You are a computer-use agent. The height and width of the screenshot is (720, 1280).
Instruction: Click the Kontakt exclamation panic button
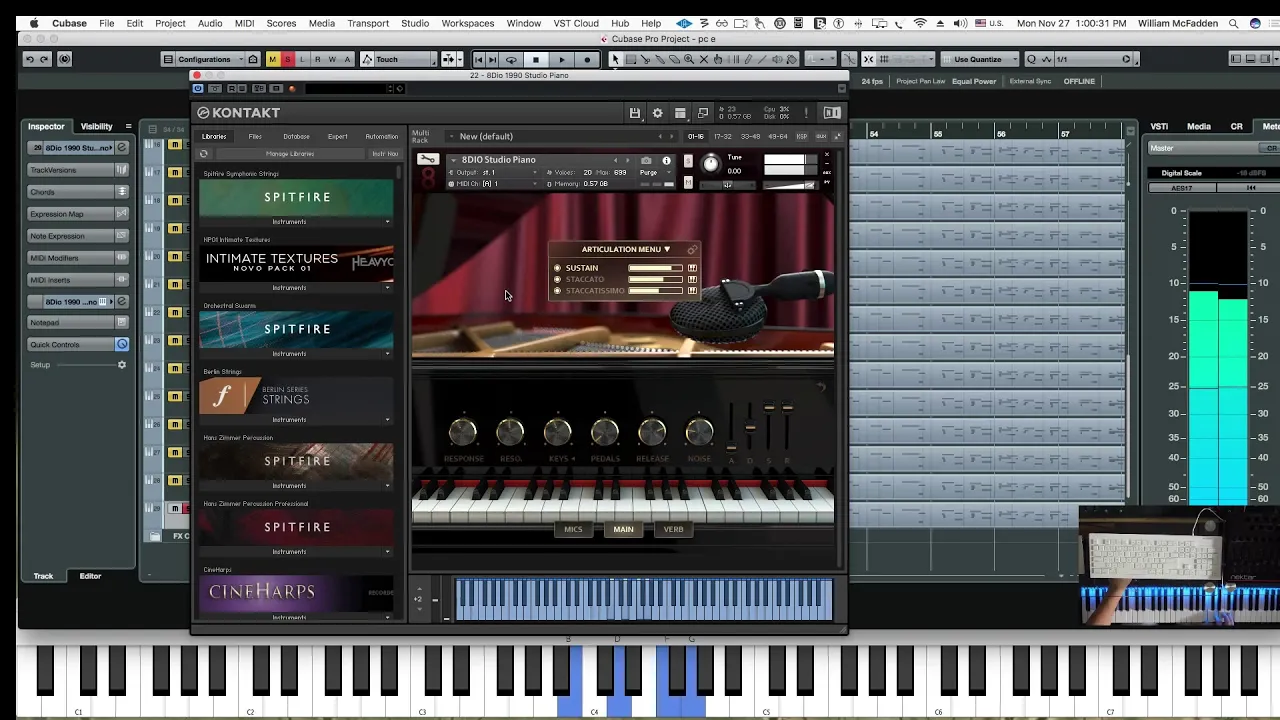pyautogui.click(x=806, y=113)
